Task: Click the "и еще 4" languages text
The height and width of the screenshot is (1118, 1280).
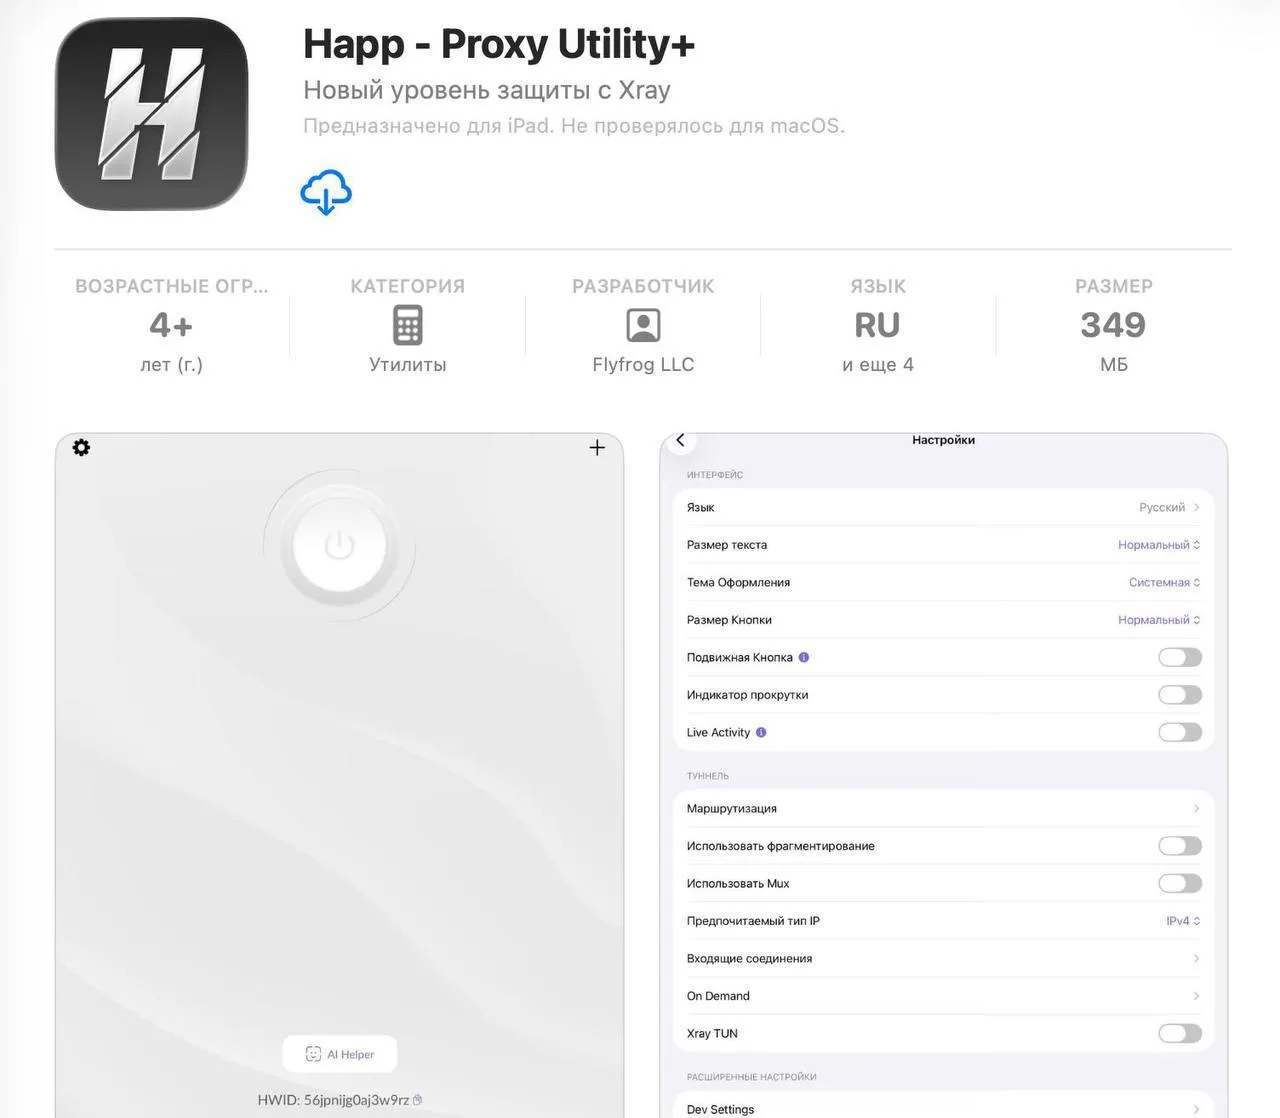Action: pos(878,364)
